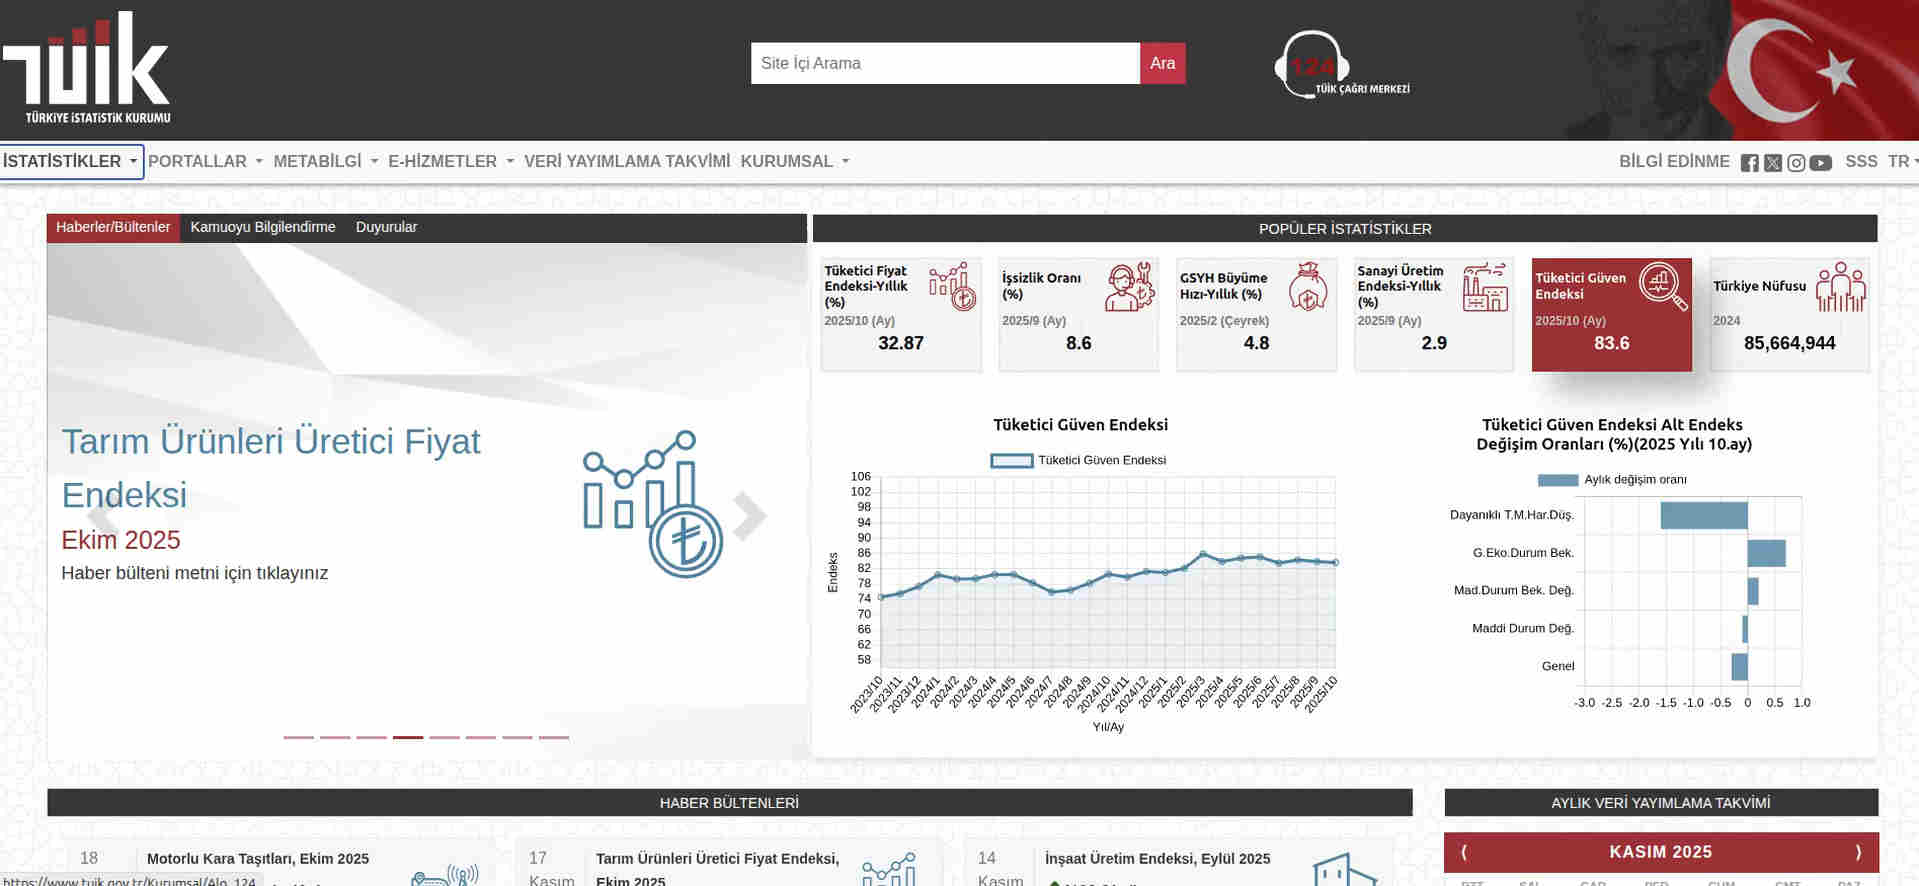Expand the METABİLGİ menu
The height and width of the screenshot is (886, 1919).
tap(326, 162)
